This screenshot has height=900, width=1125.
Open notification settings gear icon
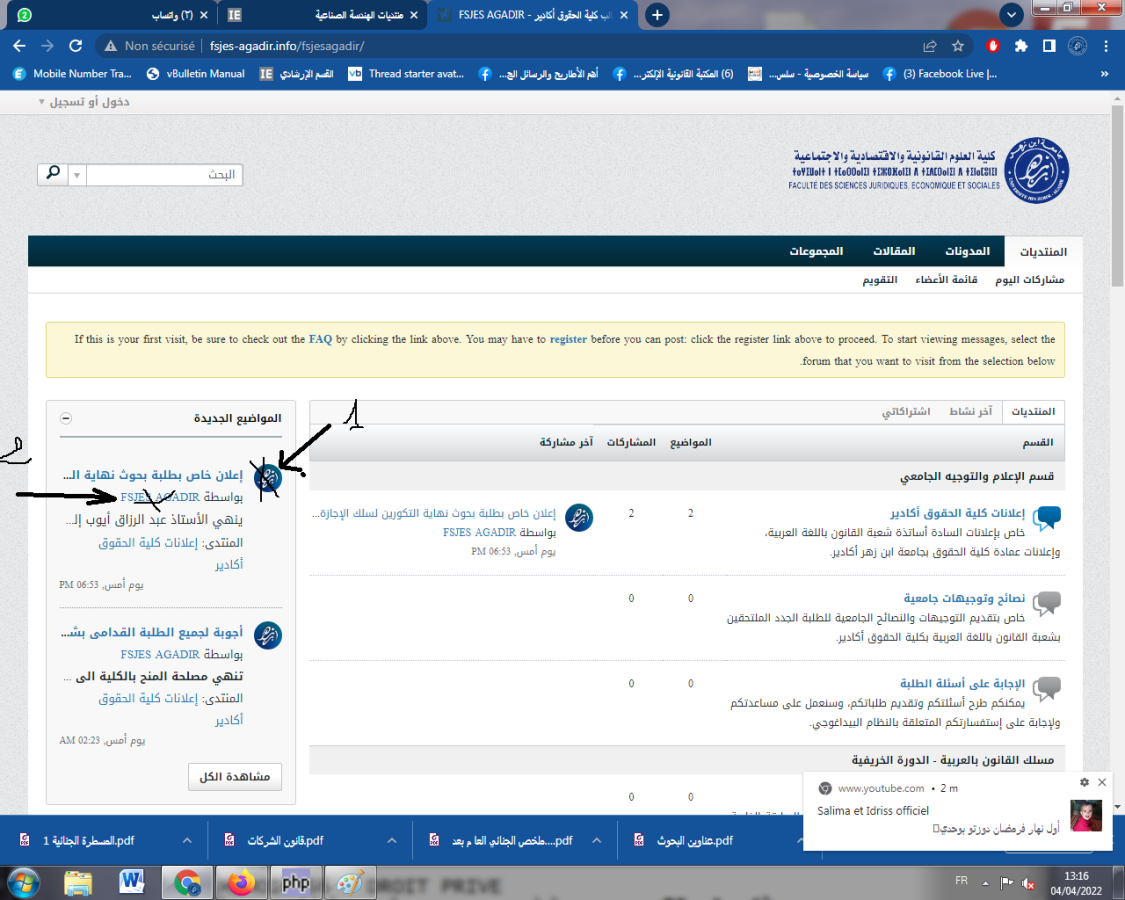[1084, 782]
